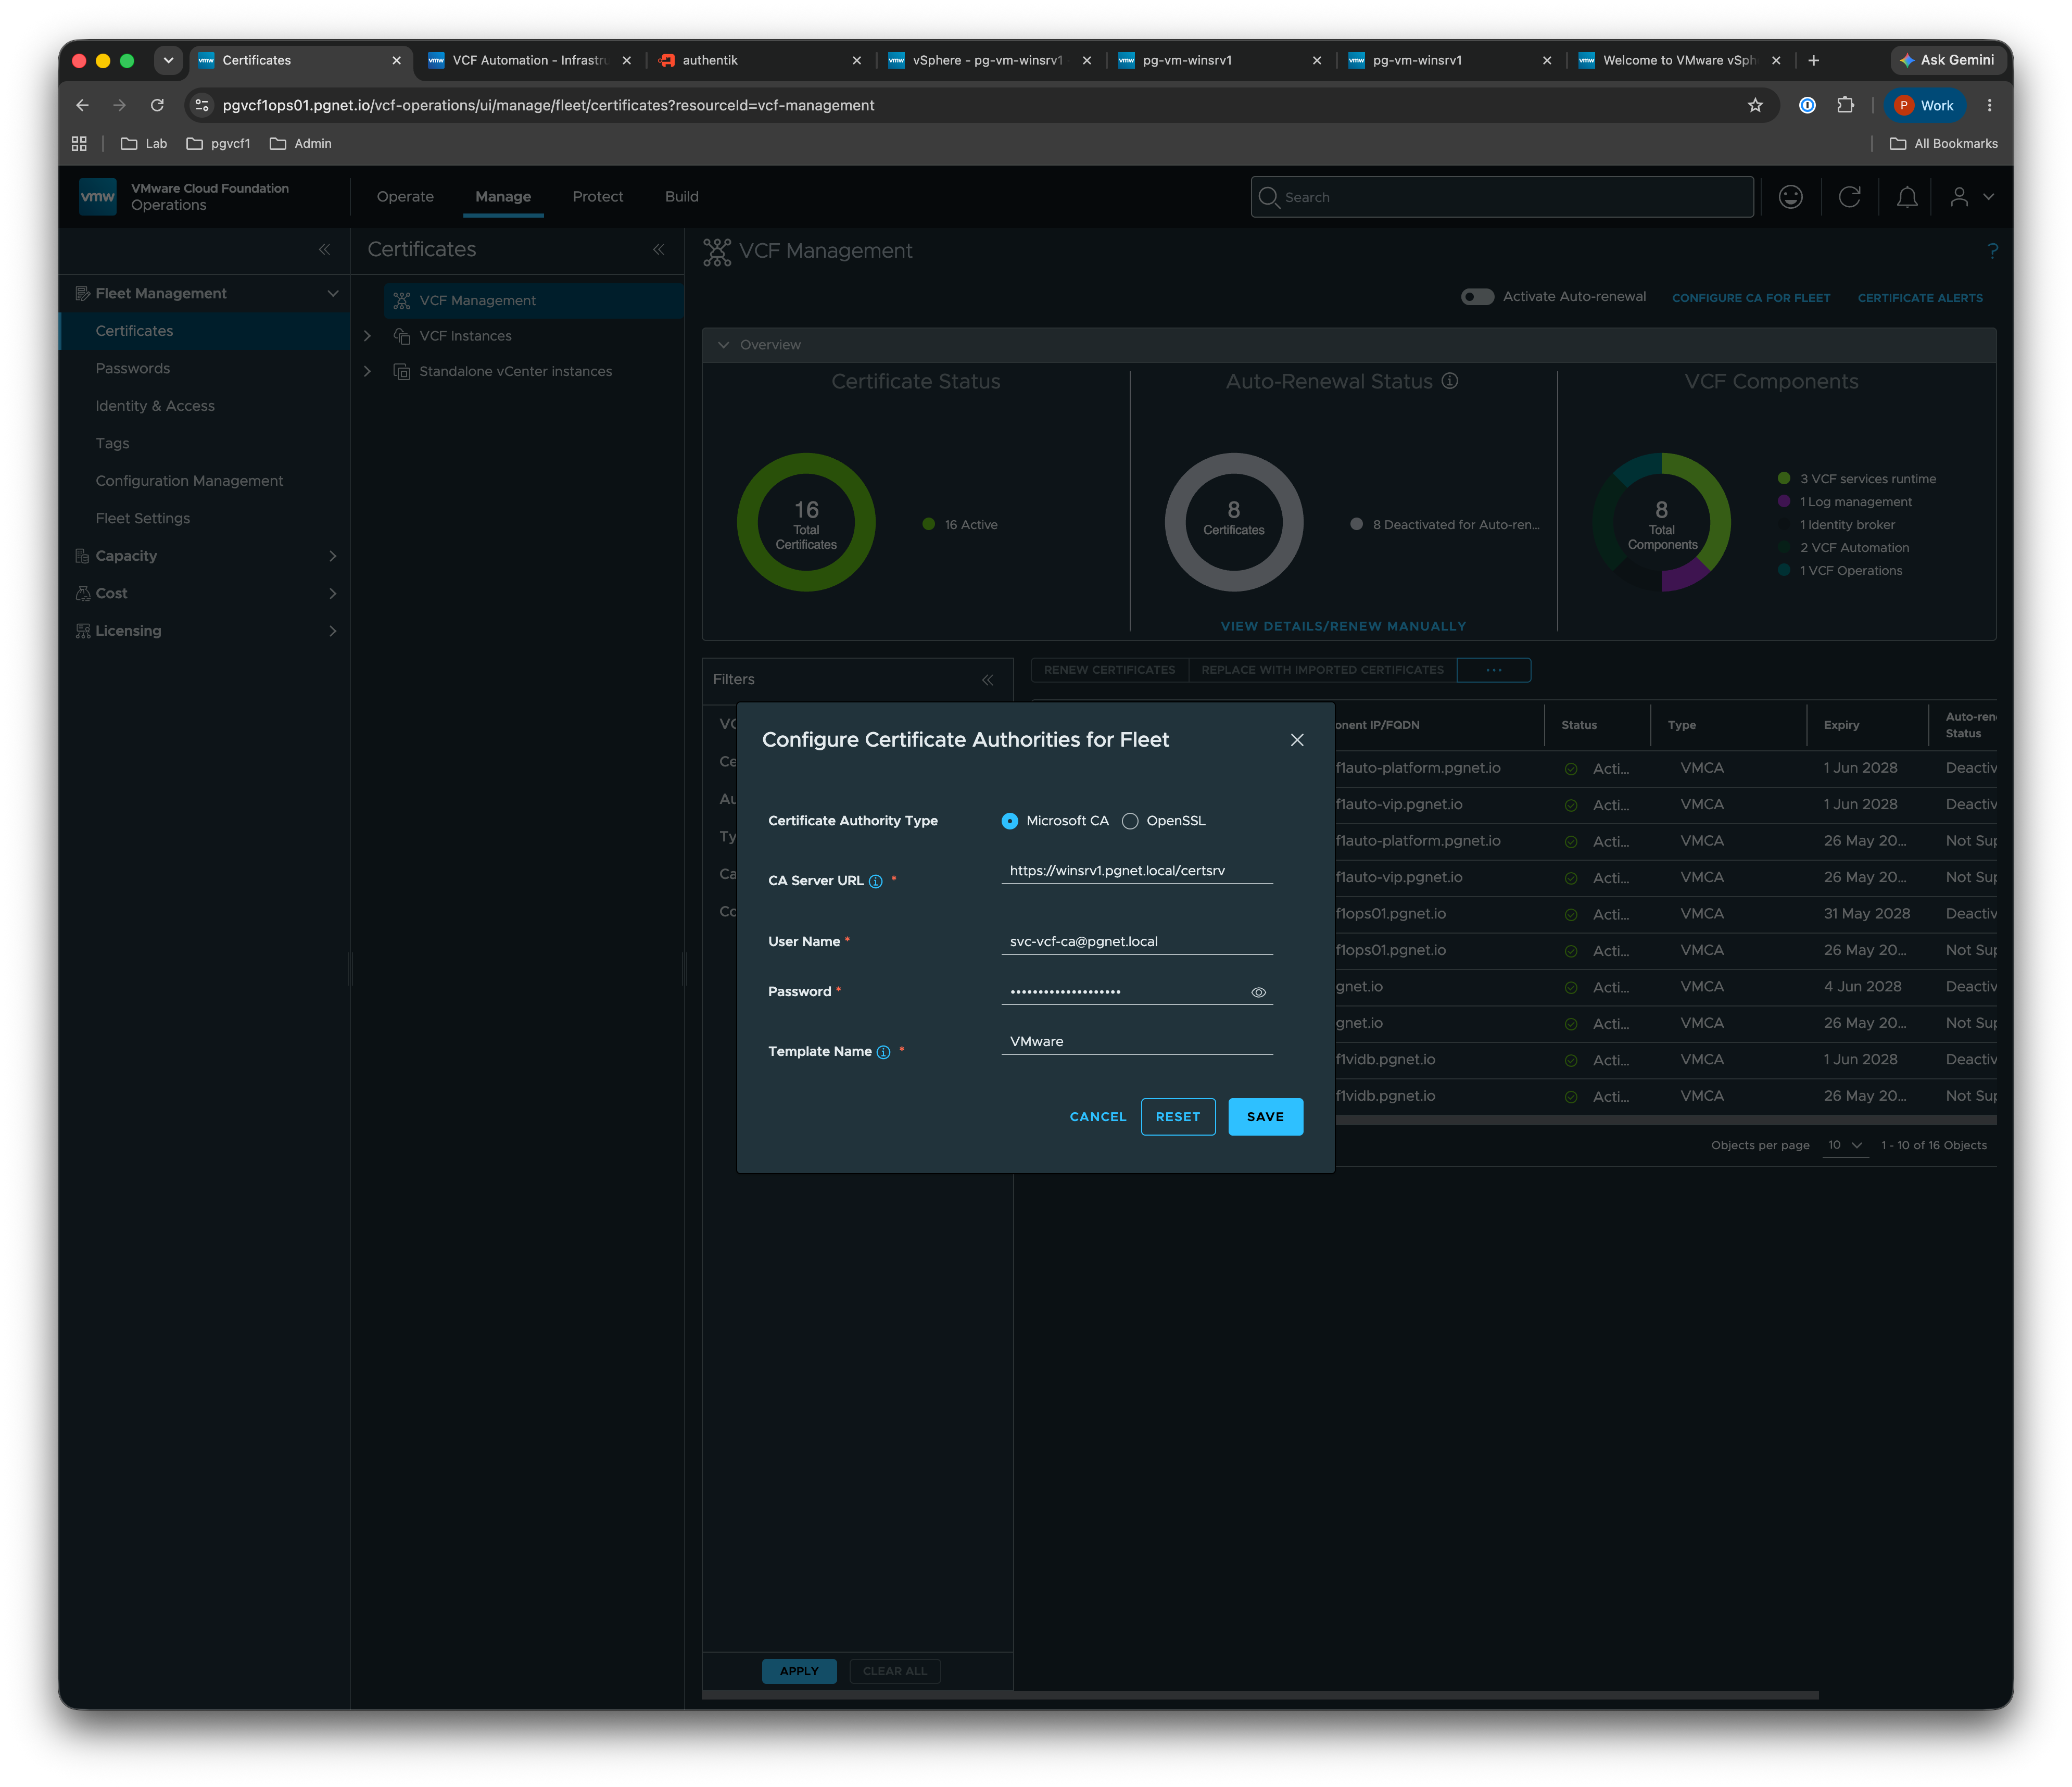
Task: Click Replace With Imported Certificates button
Action: click(x=1322, y=670)
